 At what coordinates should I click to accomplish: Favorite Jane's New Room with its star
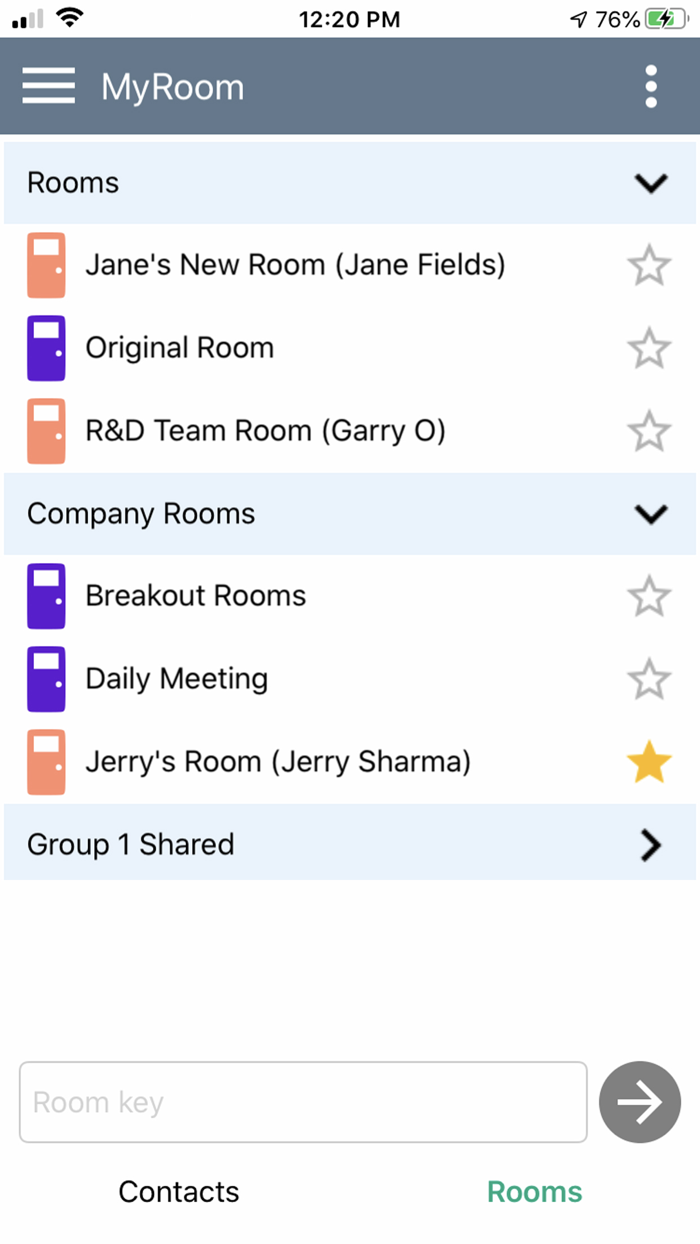pos(649,265)
